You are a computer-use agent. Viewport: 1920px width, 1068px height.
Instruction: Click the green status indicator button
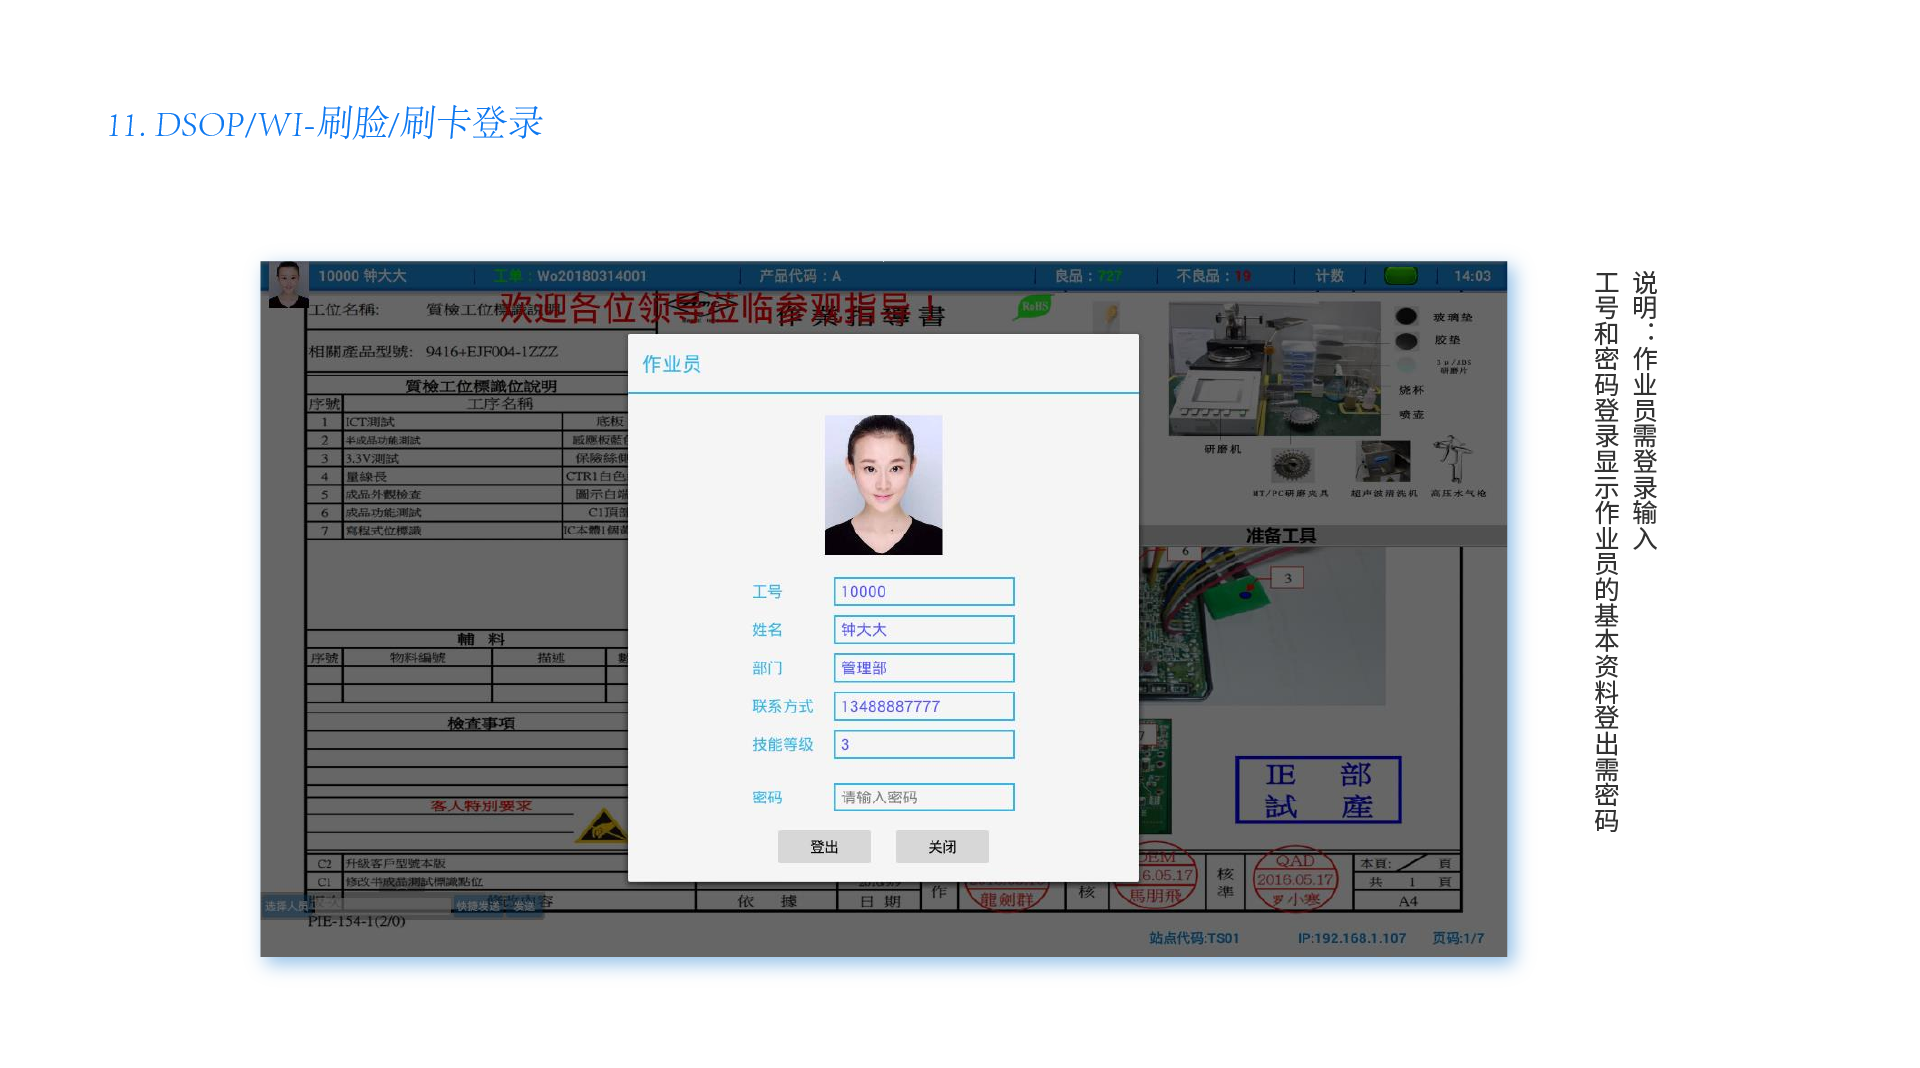[x=1400, y=276]
